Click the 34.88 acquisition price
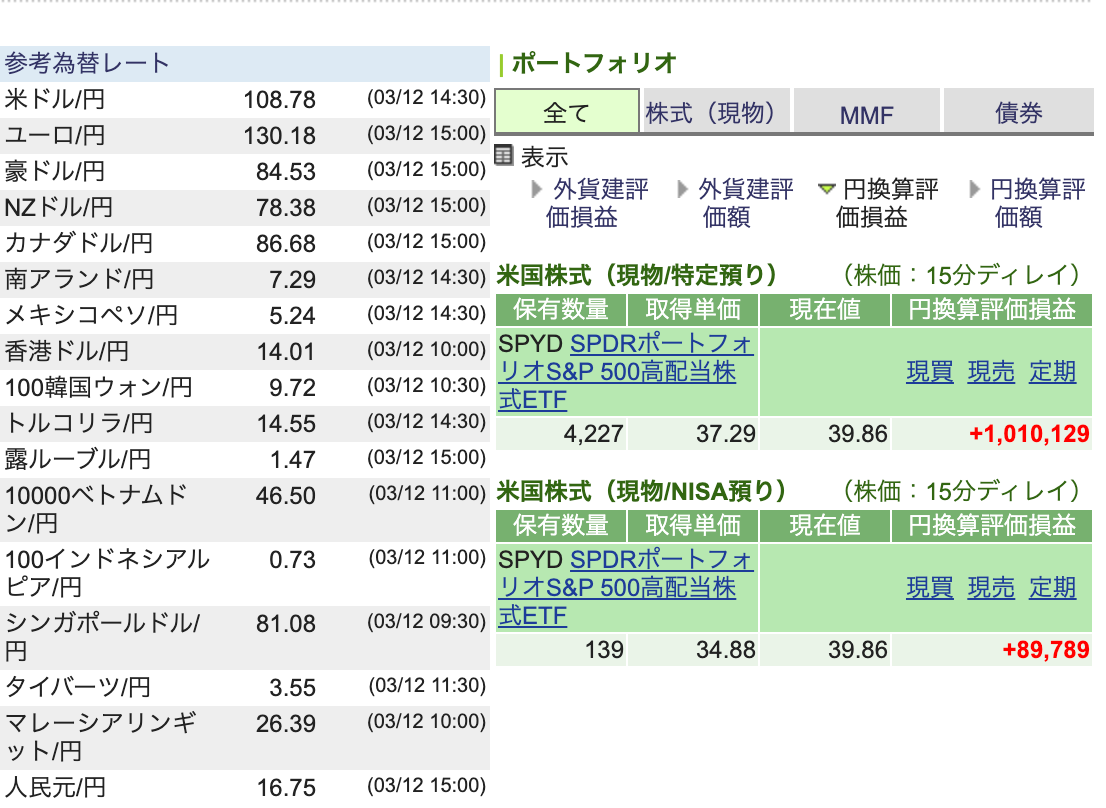1106x808 pixels. (x=726, y=649)
